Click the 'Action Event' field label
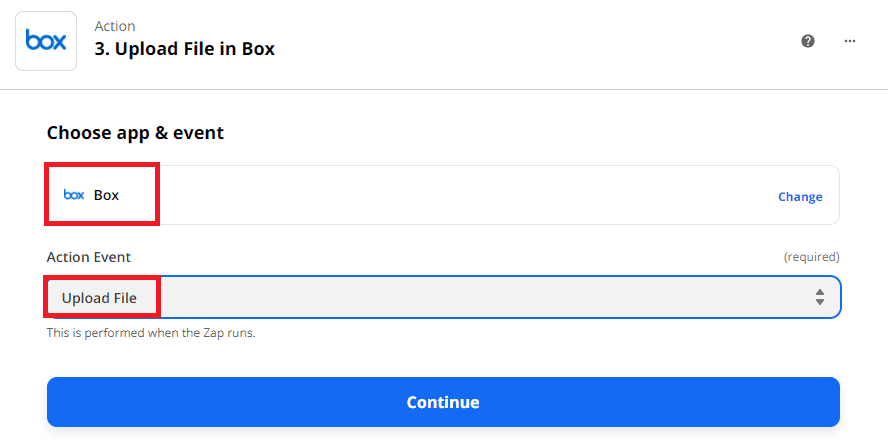 pos(88,257)
